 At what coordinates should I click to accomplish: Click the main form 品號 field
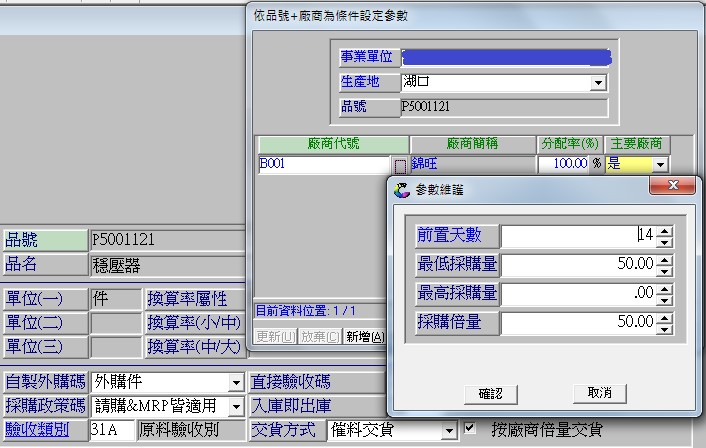tap(169, 240)
